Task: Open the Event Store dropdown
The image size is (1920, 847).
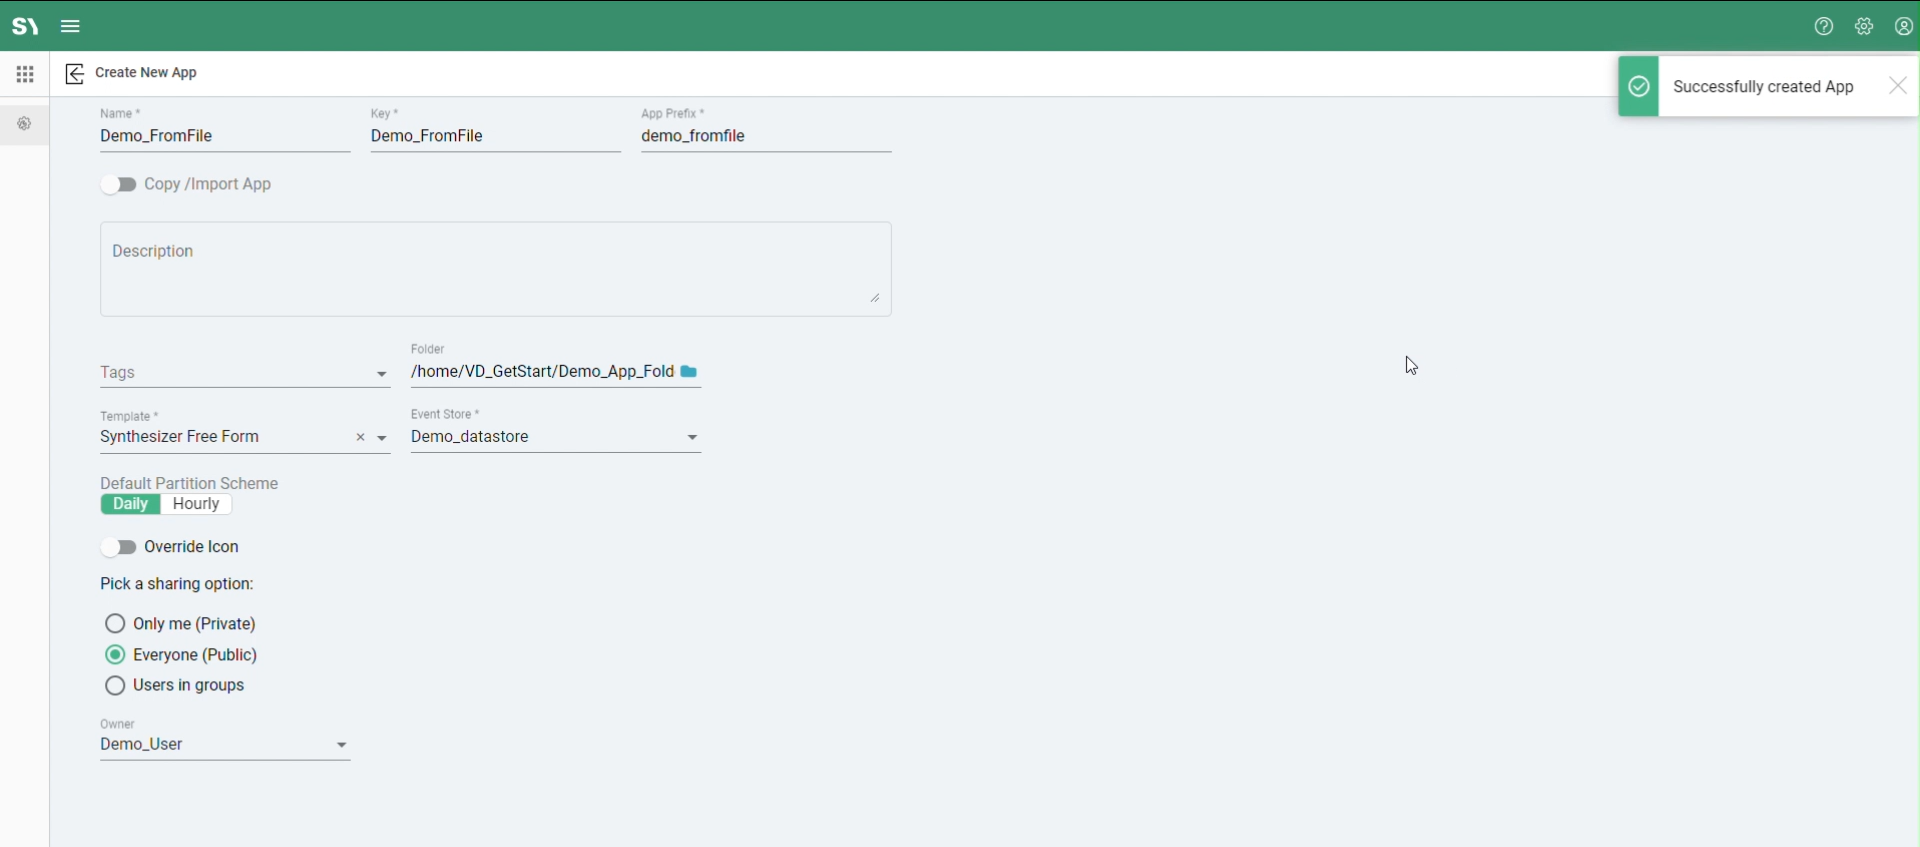Action: 693,438
